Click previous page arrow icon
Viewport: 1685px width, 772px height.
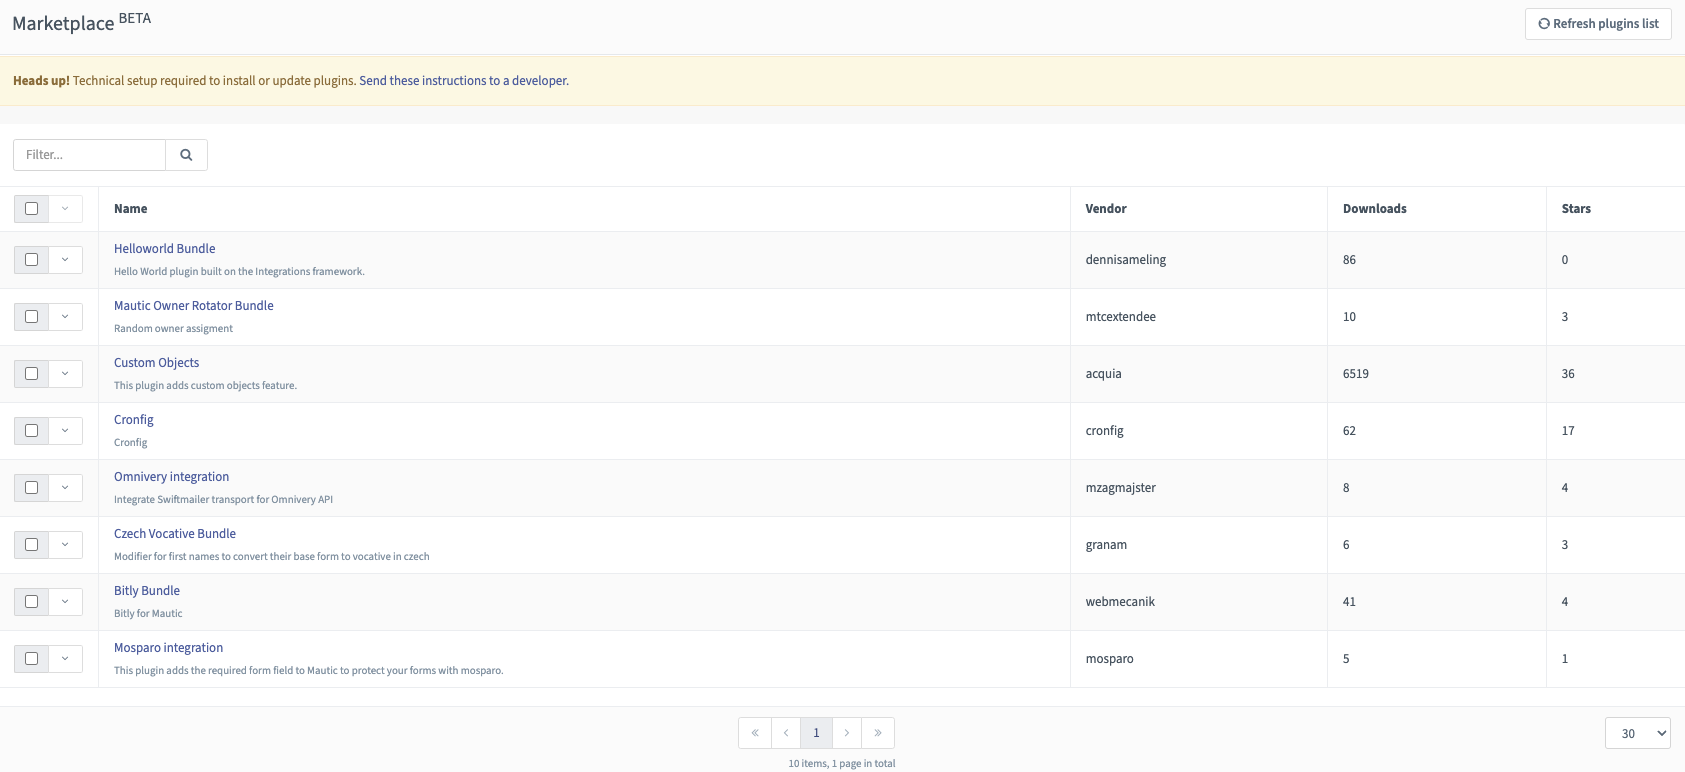point(786,733)
